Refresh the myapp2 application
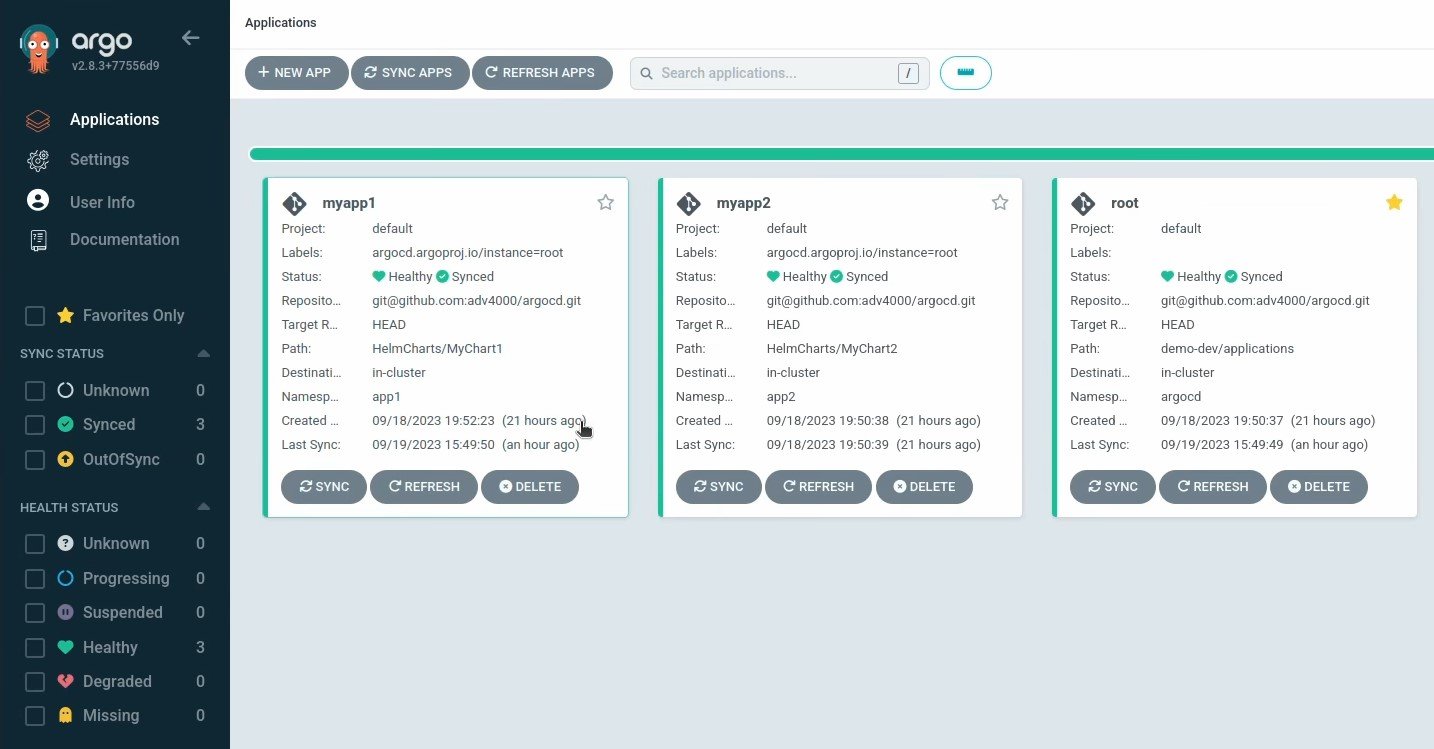1434x749 pixels. [x=818, y=487]
